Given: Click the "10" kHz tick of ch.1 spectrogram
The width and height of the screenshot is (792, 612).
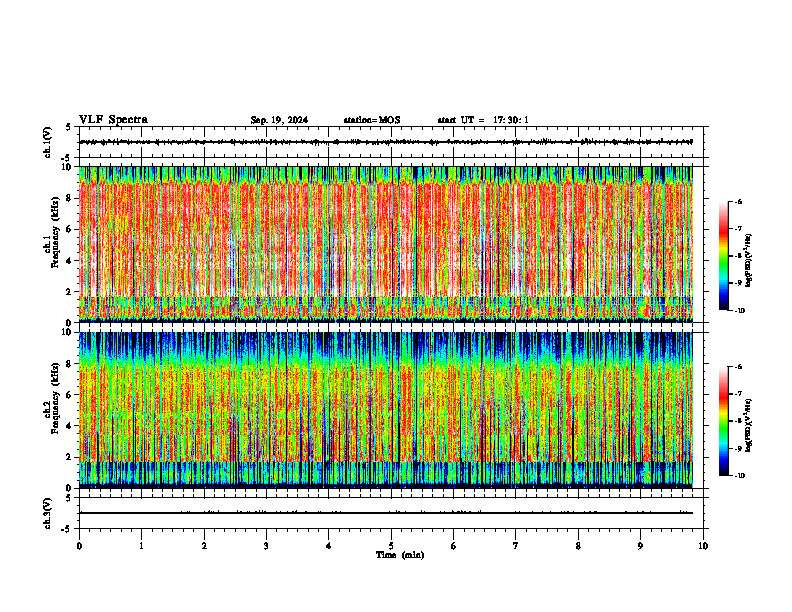Looking at the screenshot, I should [67, 167].
